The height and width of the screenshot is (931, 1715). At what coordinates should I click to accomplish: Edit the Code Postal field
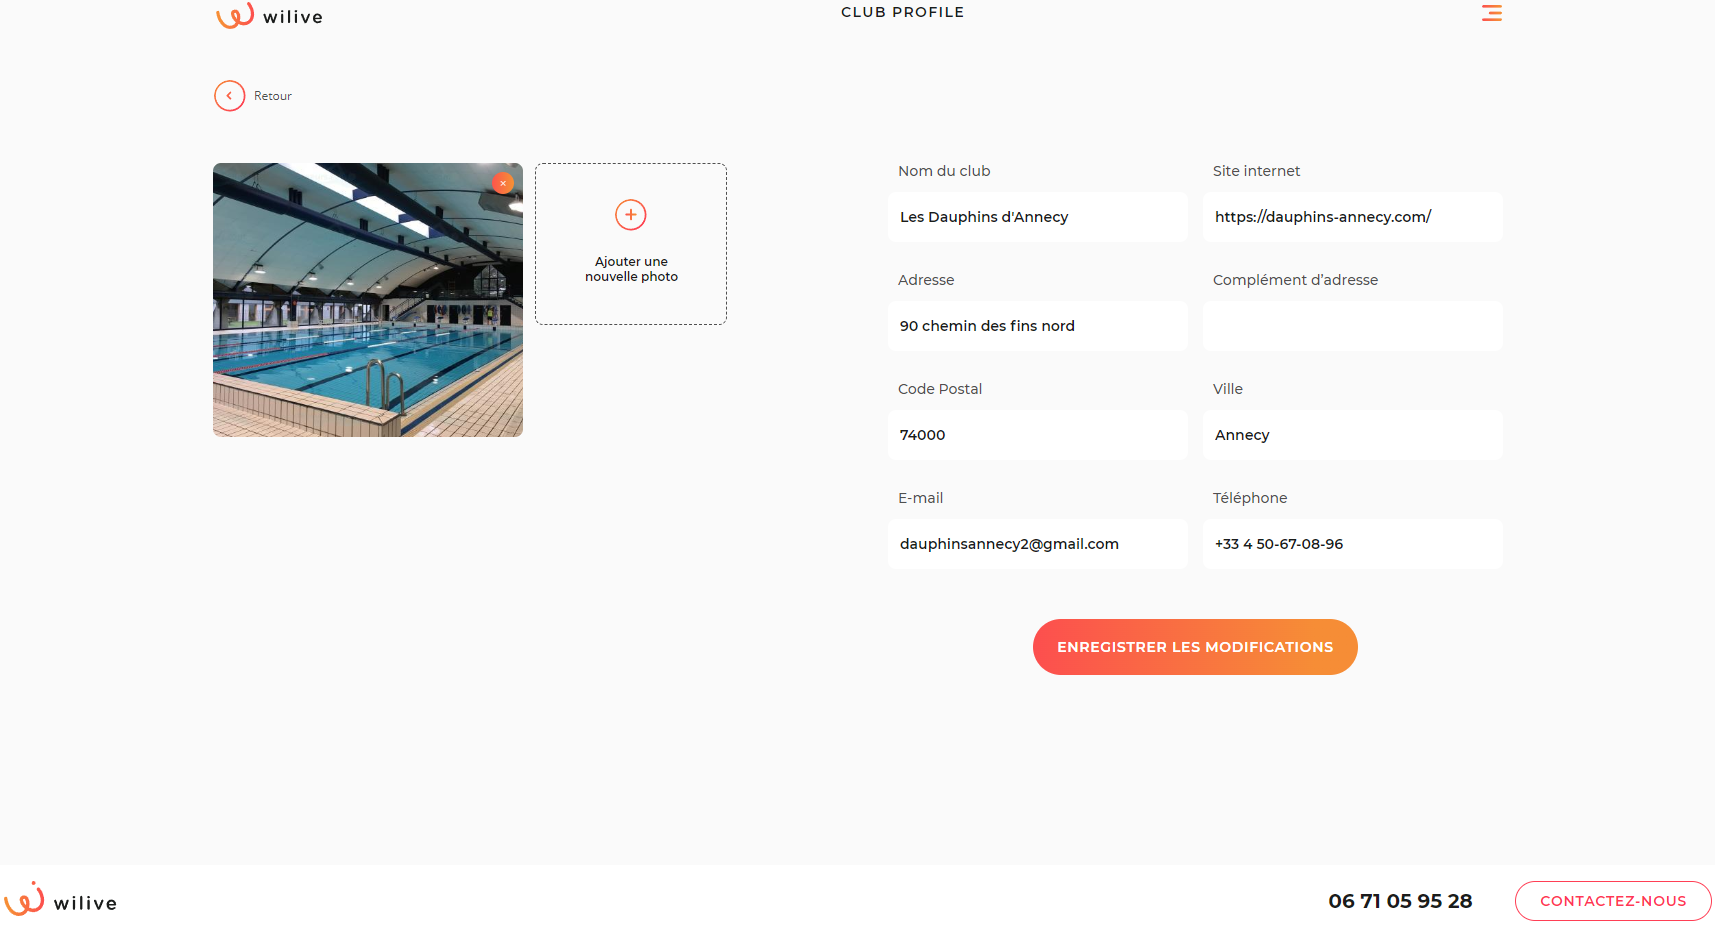pos(1037,435)
